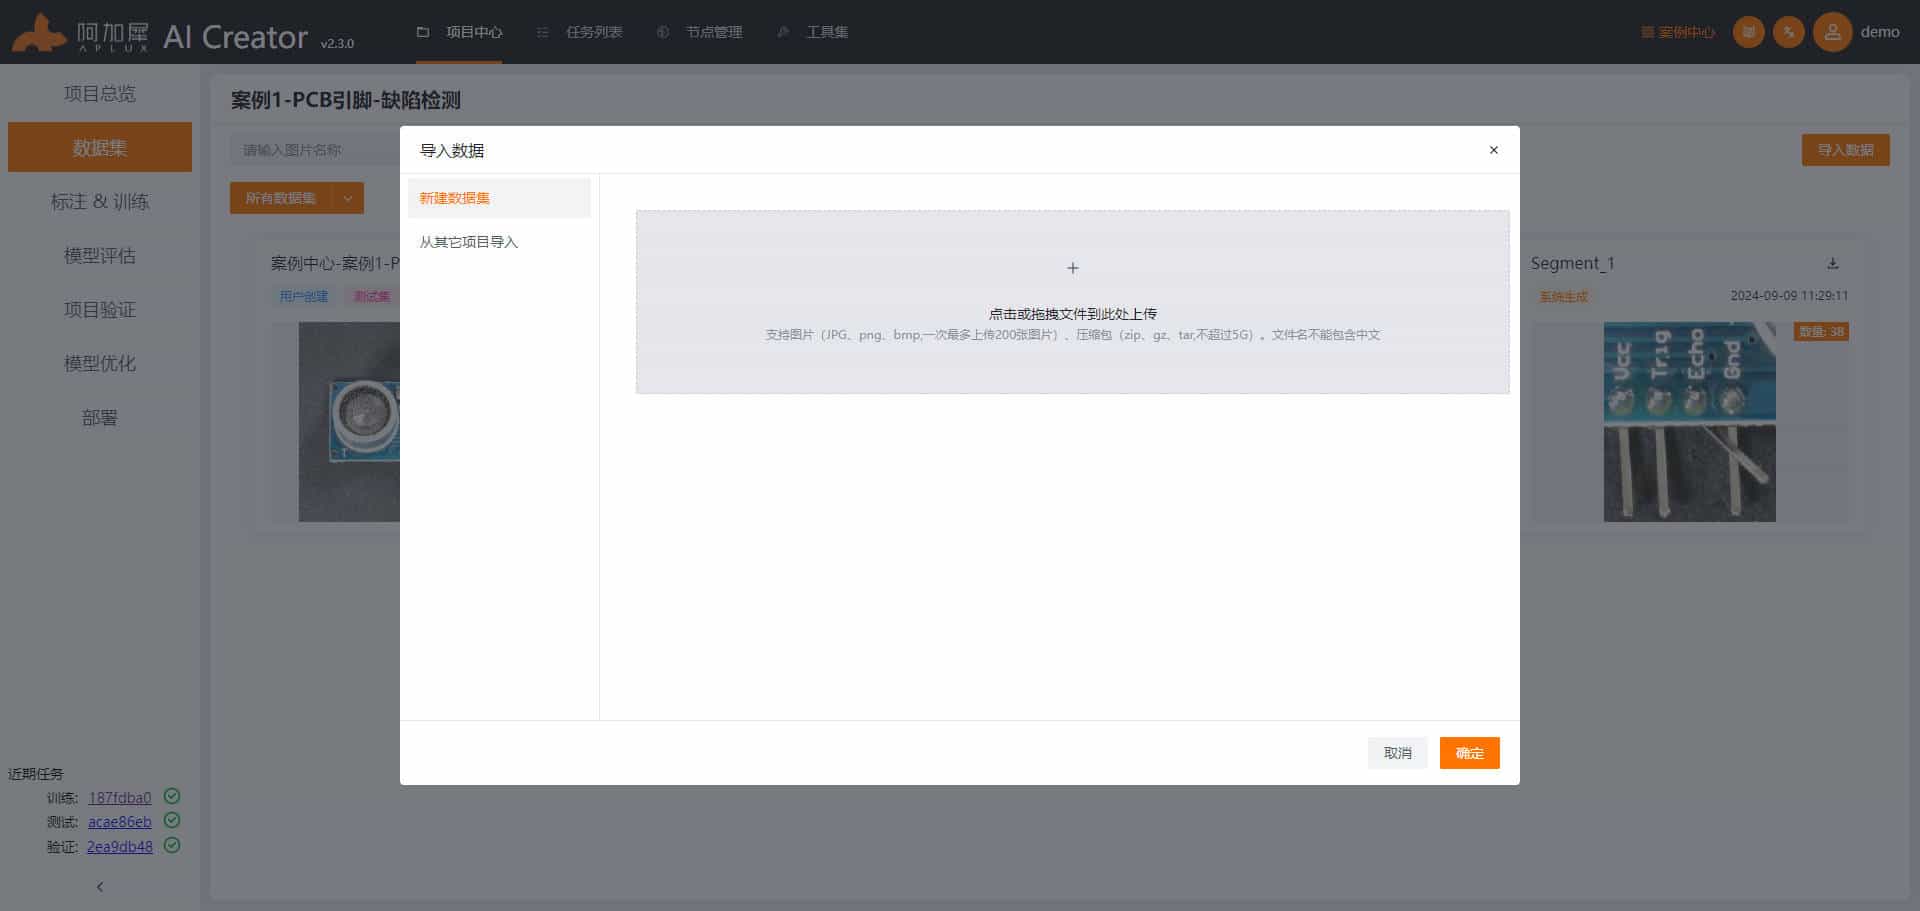Click the 2024-09-09 11:29:11 timestamp
The image size is (1920, 911).
[x=1789, y=296]
